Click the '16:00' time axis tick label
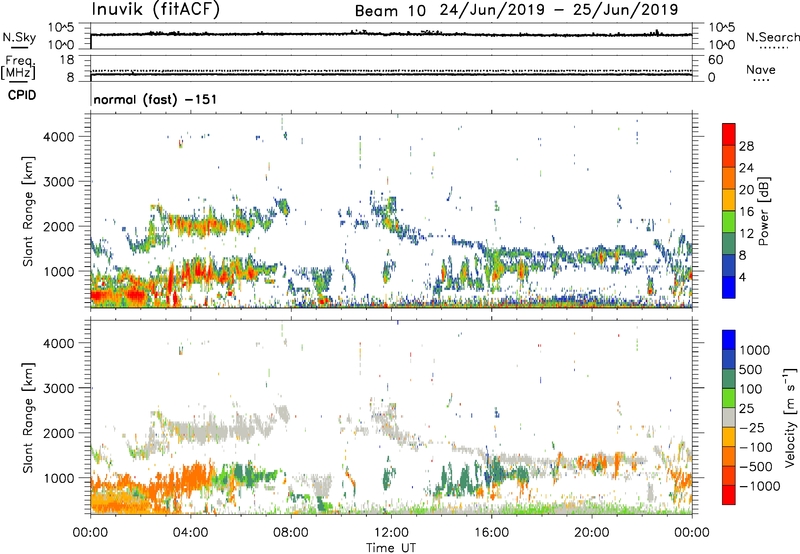Image resolution: width=800 pixels, height=554 pixels. point(491,533)
